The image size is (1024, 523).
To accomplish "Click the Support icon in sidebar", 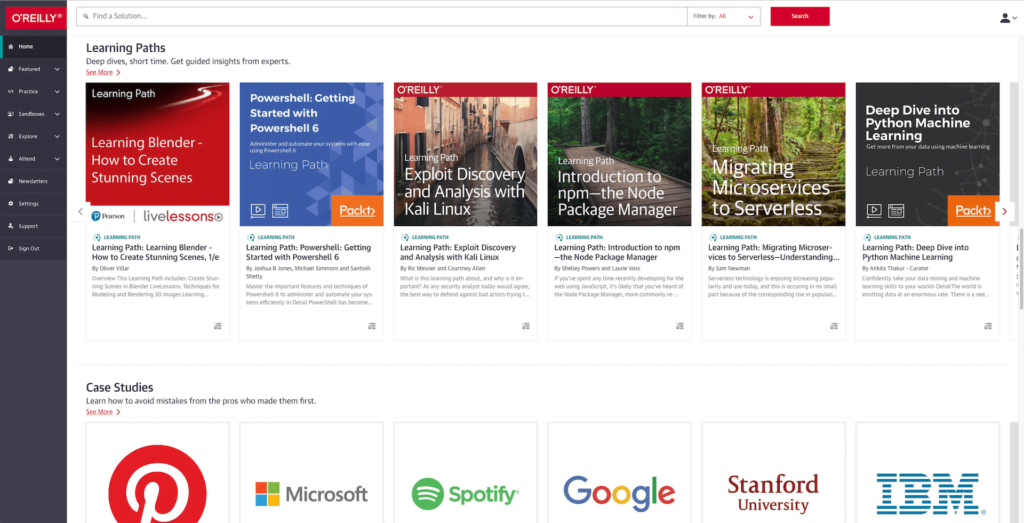I will coord(10,226).
